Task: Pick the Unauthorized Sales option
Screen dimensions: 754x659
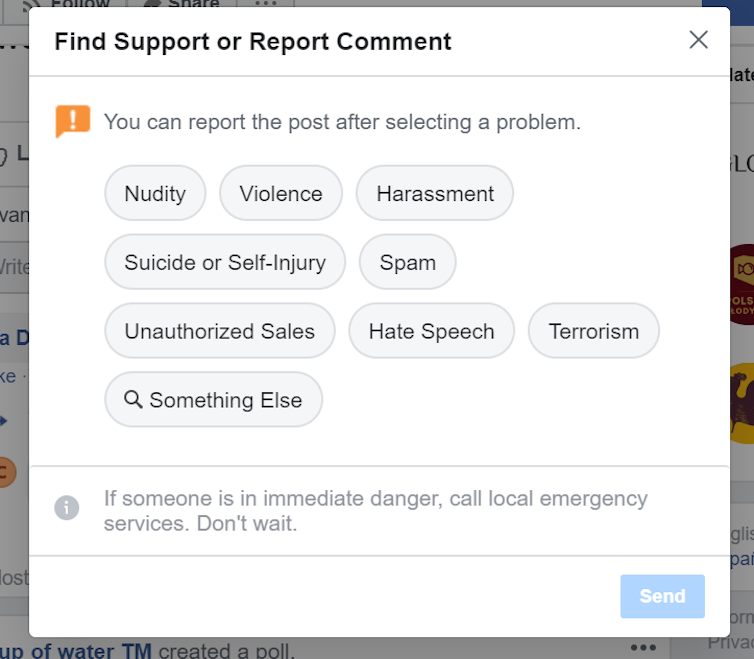Action: point(220,331)
